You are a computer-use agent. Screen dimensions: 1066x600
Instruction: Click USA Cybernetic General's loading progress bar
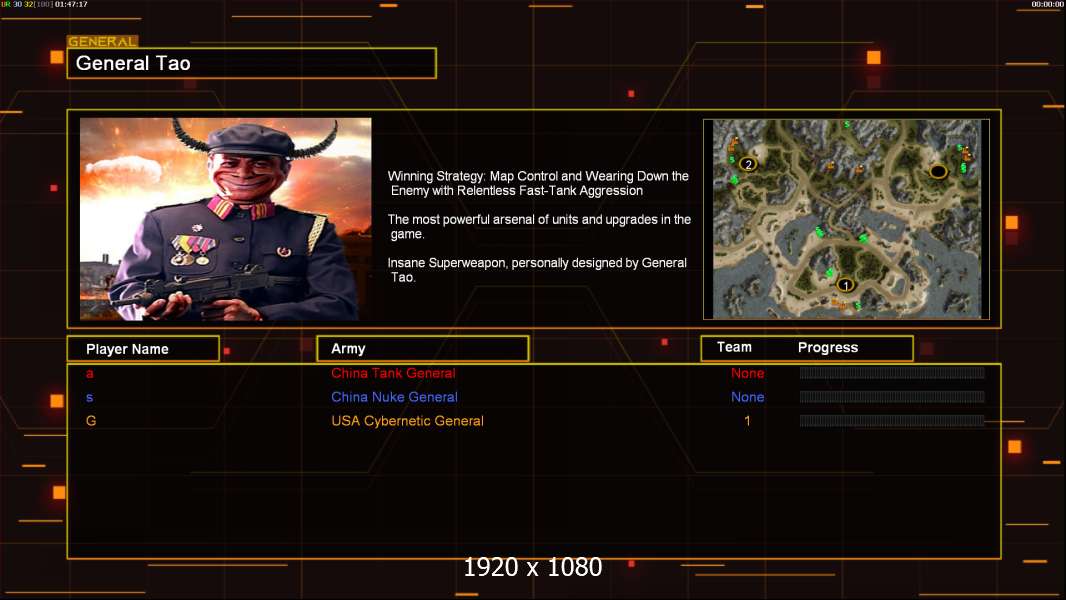point(892,421)
